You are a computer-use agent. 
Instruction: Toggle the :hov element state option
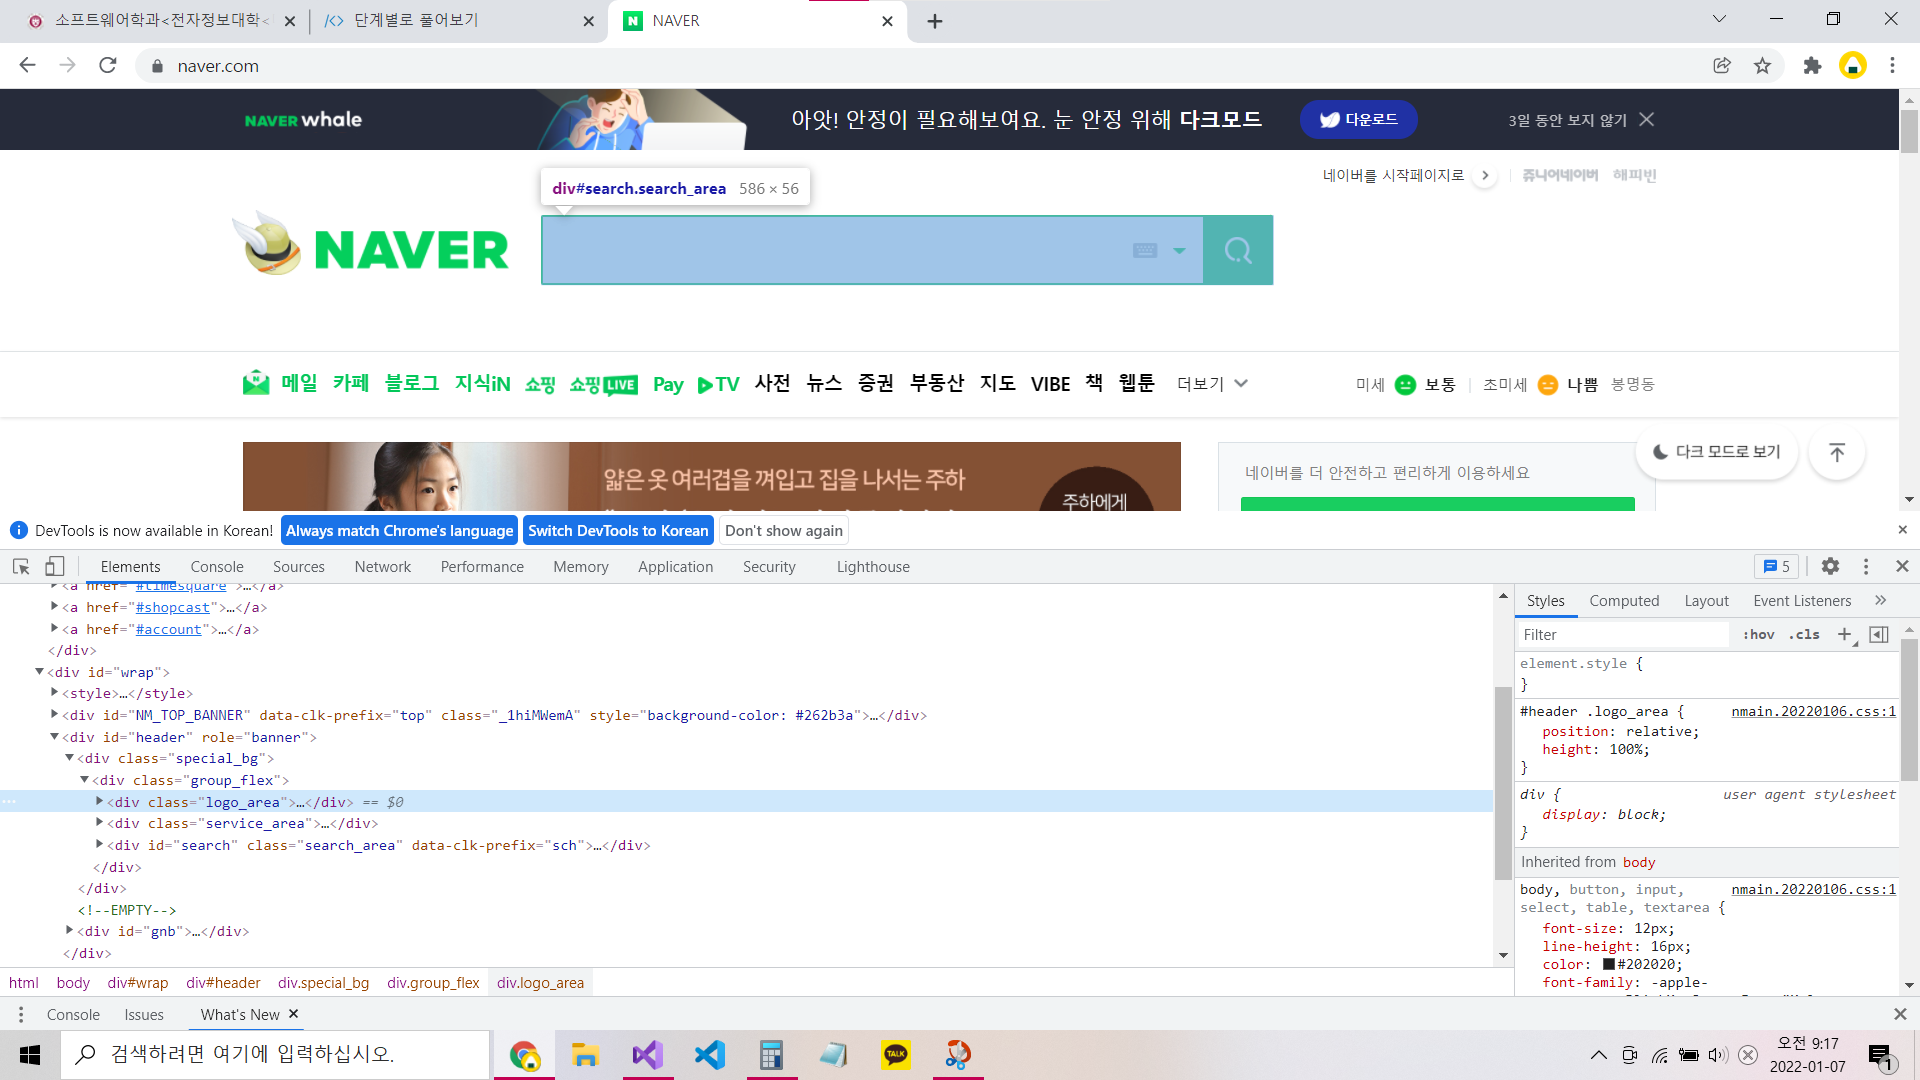point(1758,634)
